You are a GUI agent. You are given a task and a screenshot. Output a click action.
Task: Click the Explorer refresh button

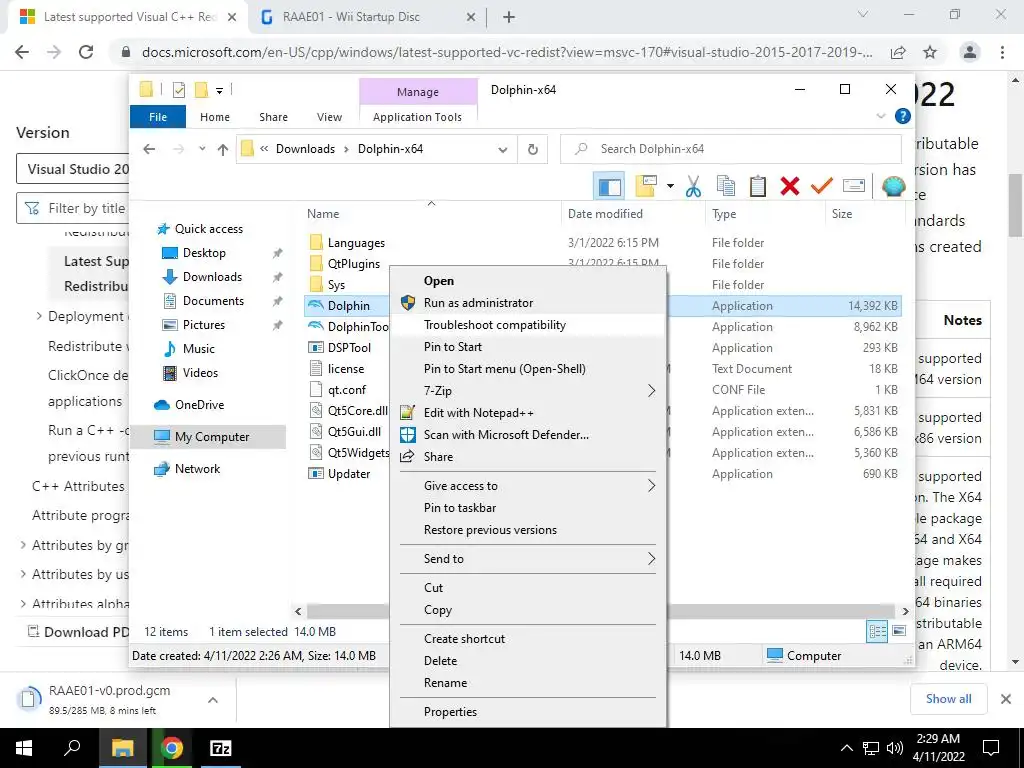tap(533, 149)
